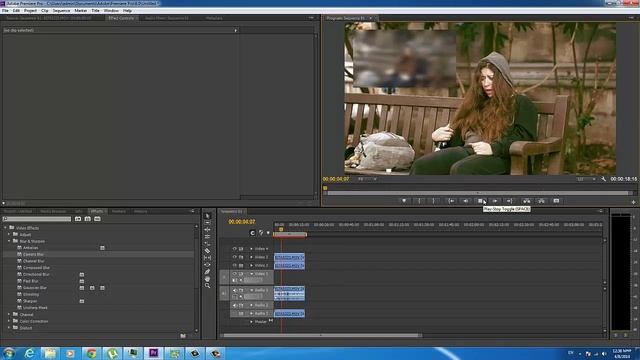Switch to the Project tab
The image size is (640, 360).
(18, 211)
